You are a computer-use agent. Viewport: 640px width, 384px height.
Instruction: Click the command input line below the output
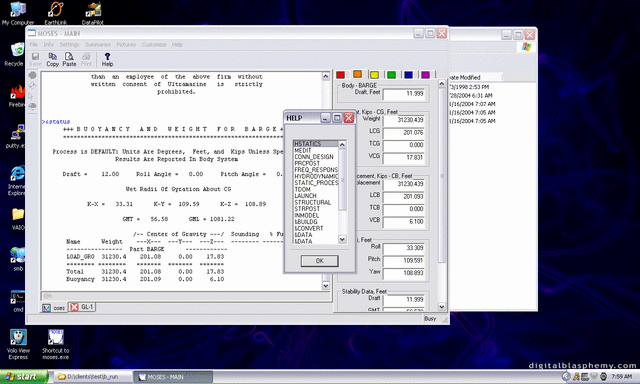click(x=186, y=296)
